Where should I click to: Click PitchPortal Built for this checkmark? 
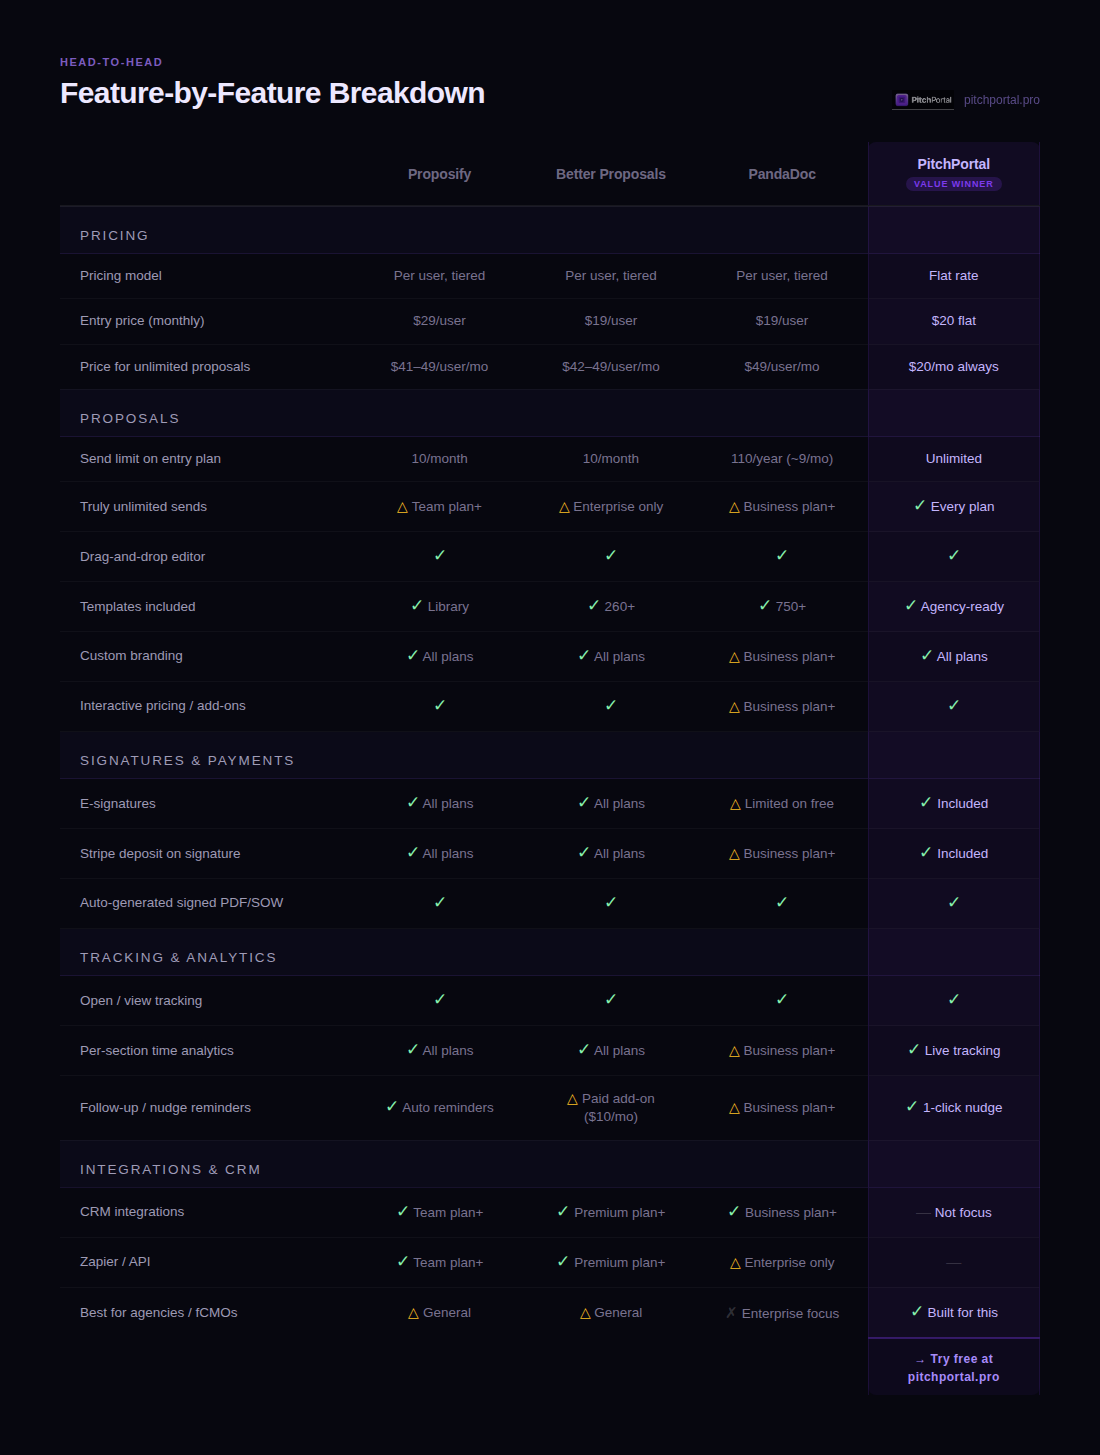point(917,1312)
